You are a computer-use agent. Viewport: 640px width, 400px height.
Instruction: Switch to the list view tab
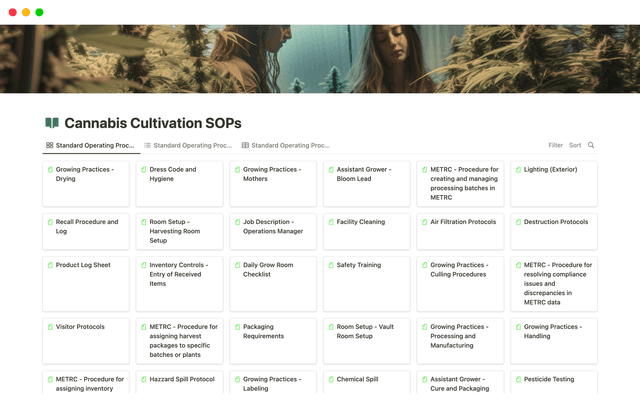tap(187, 145)
